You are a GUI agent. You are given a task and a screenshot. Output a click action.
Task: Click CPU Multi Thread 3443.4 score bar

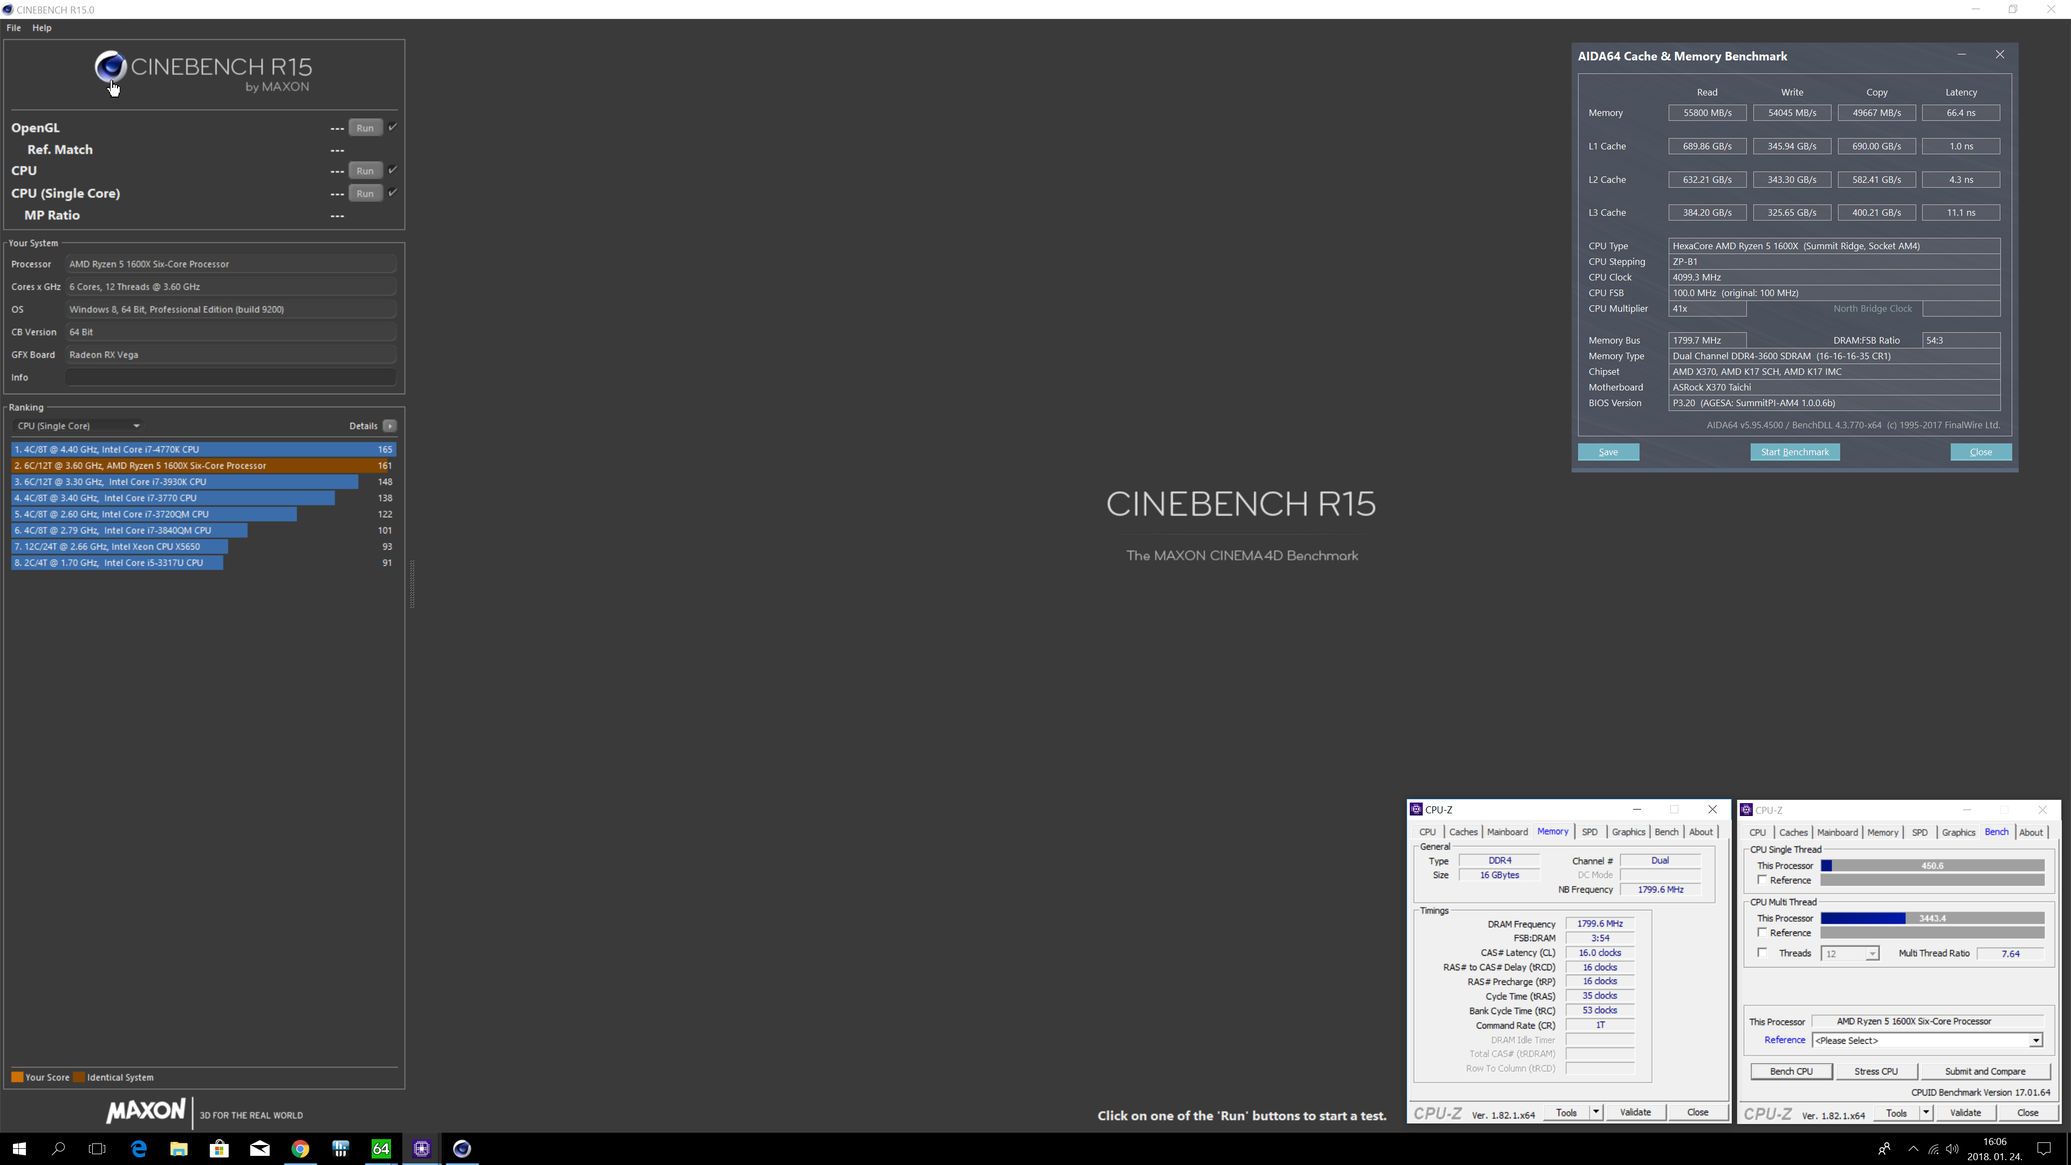pos(1932,918)
